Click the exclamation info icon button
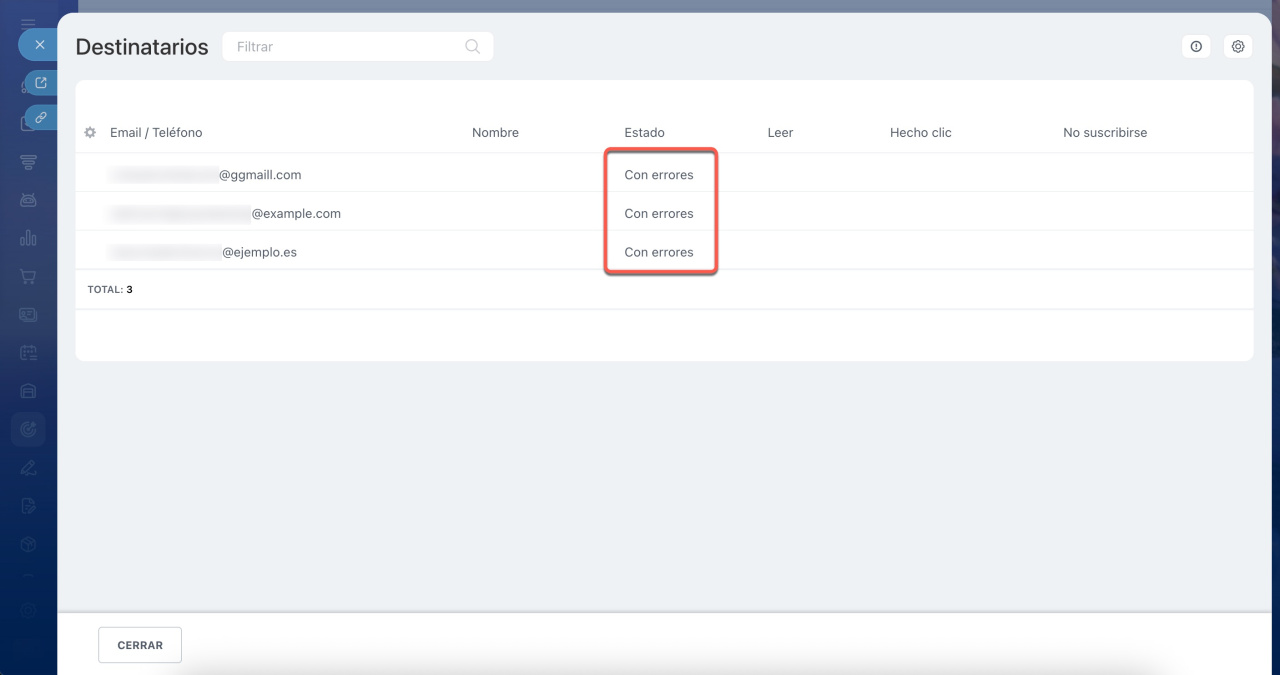1280x675 pixels. point(1196,47)
